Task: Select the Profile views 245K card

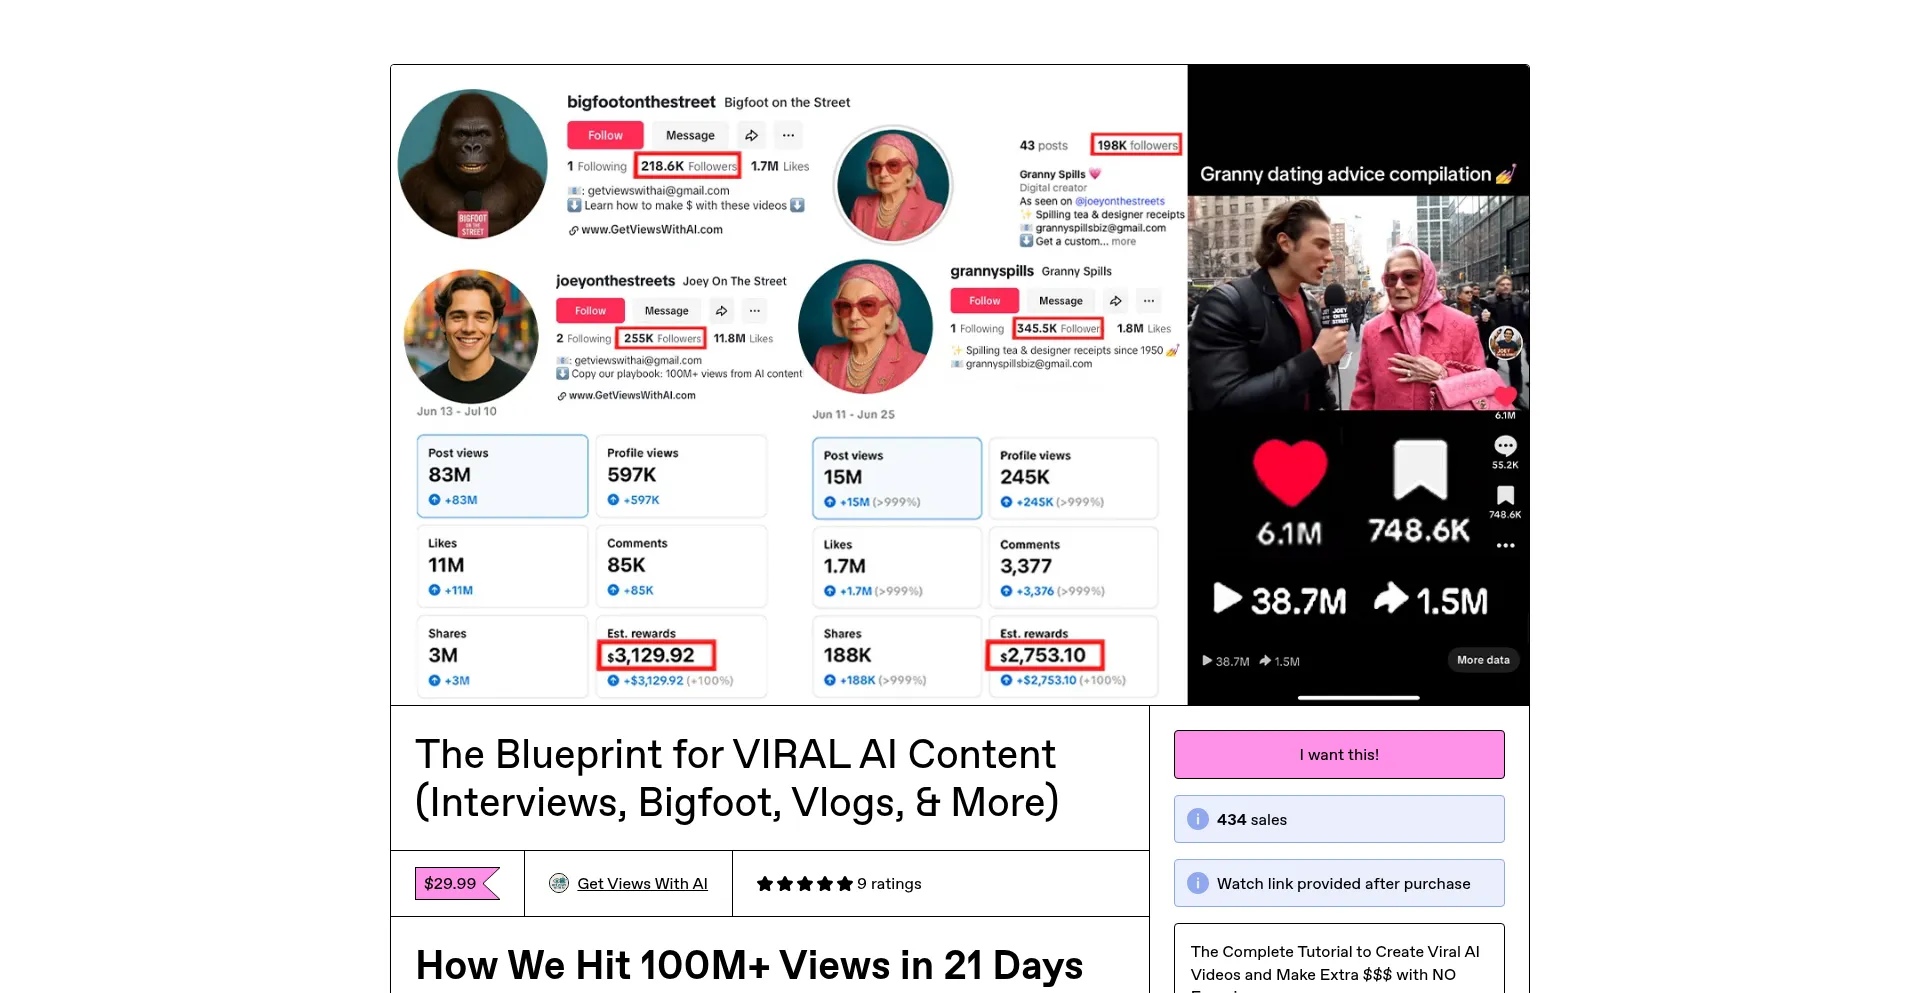Action: click(1073, 478)
